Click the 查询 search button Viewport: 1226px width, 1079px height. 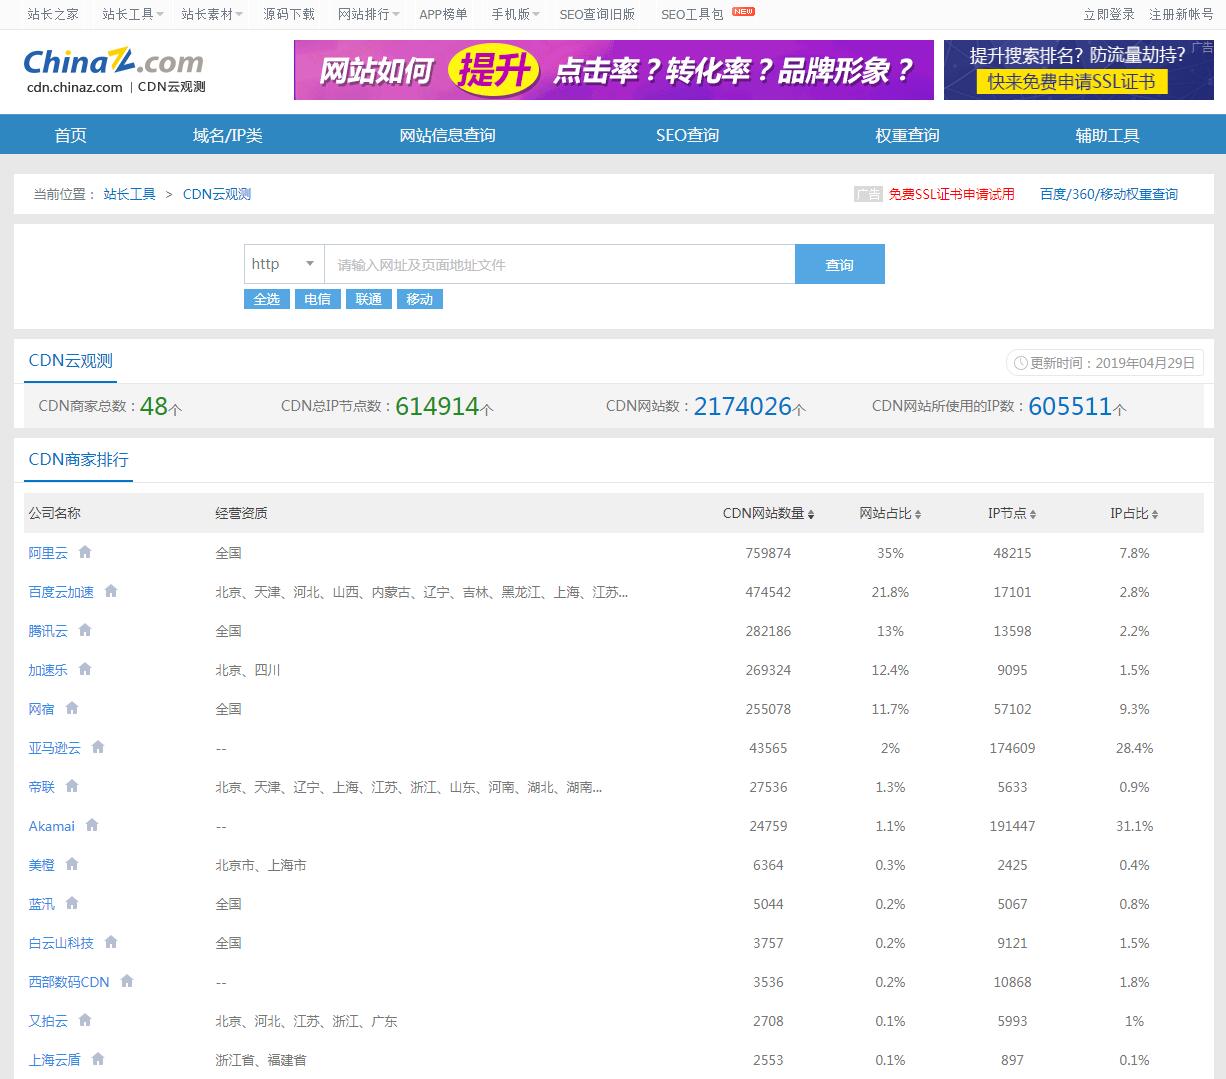840,264
